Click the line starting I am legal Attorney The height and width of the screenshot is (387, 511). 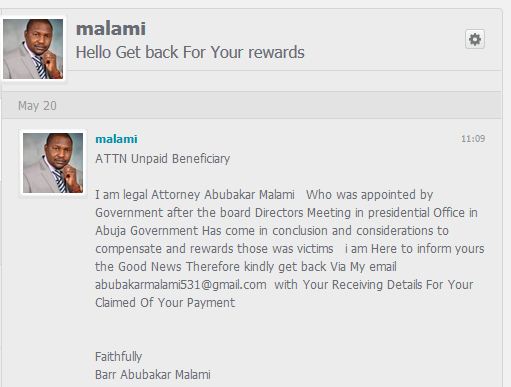pos(264,195)
